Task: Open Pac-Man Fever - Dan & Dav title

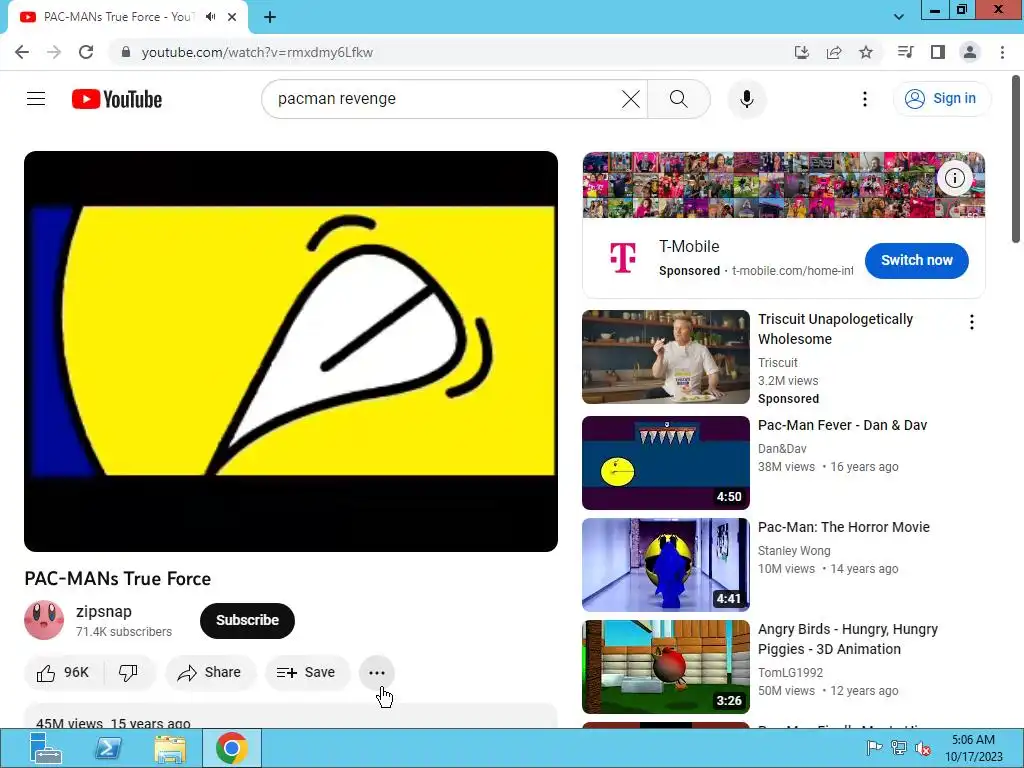Action: (842, 425)
